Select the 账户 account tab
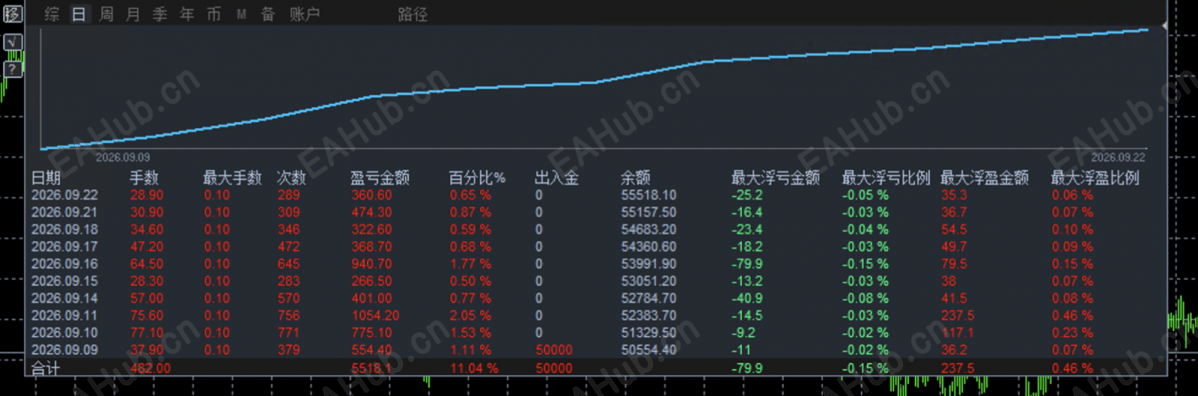The image size is (1198, 396). point(305,14)
